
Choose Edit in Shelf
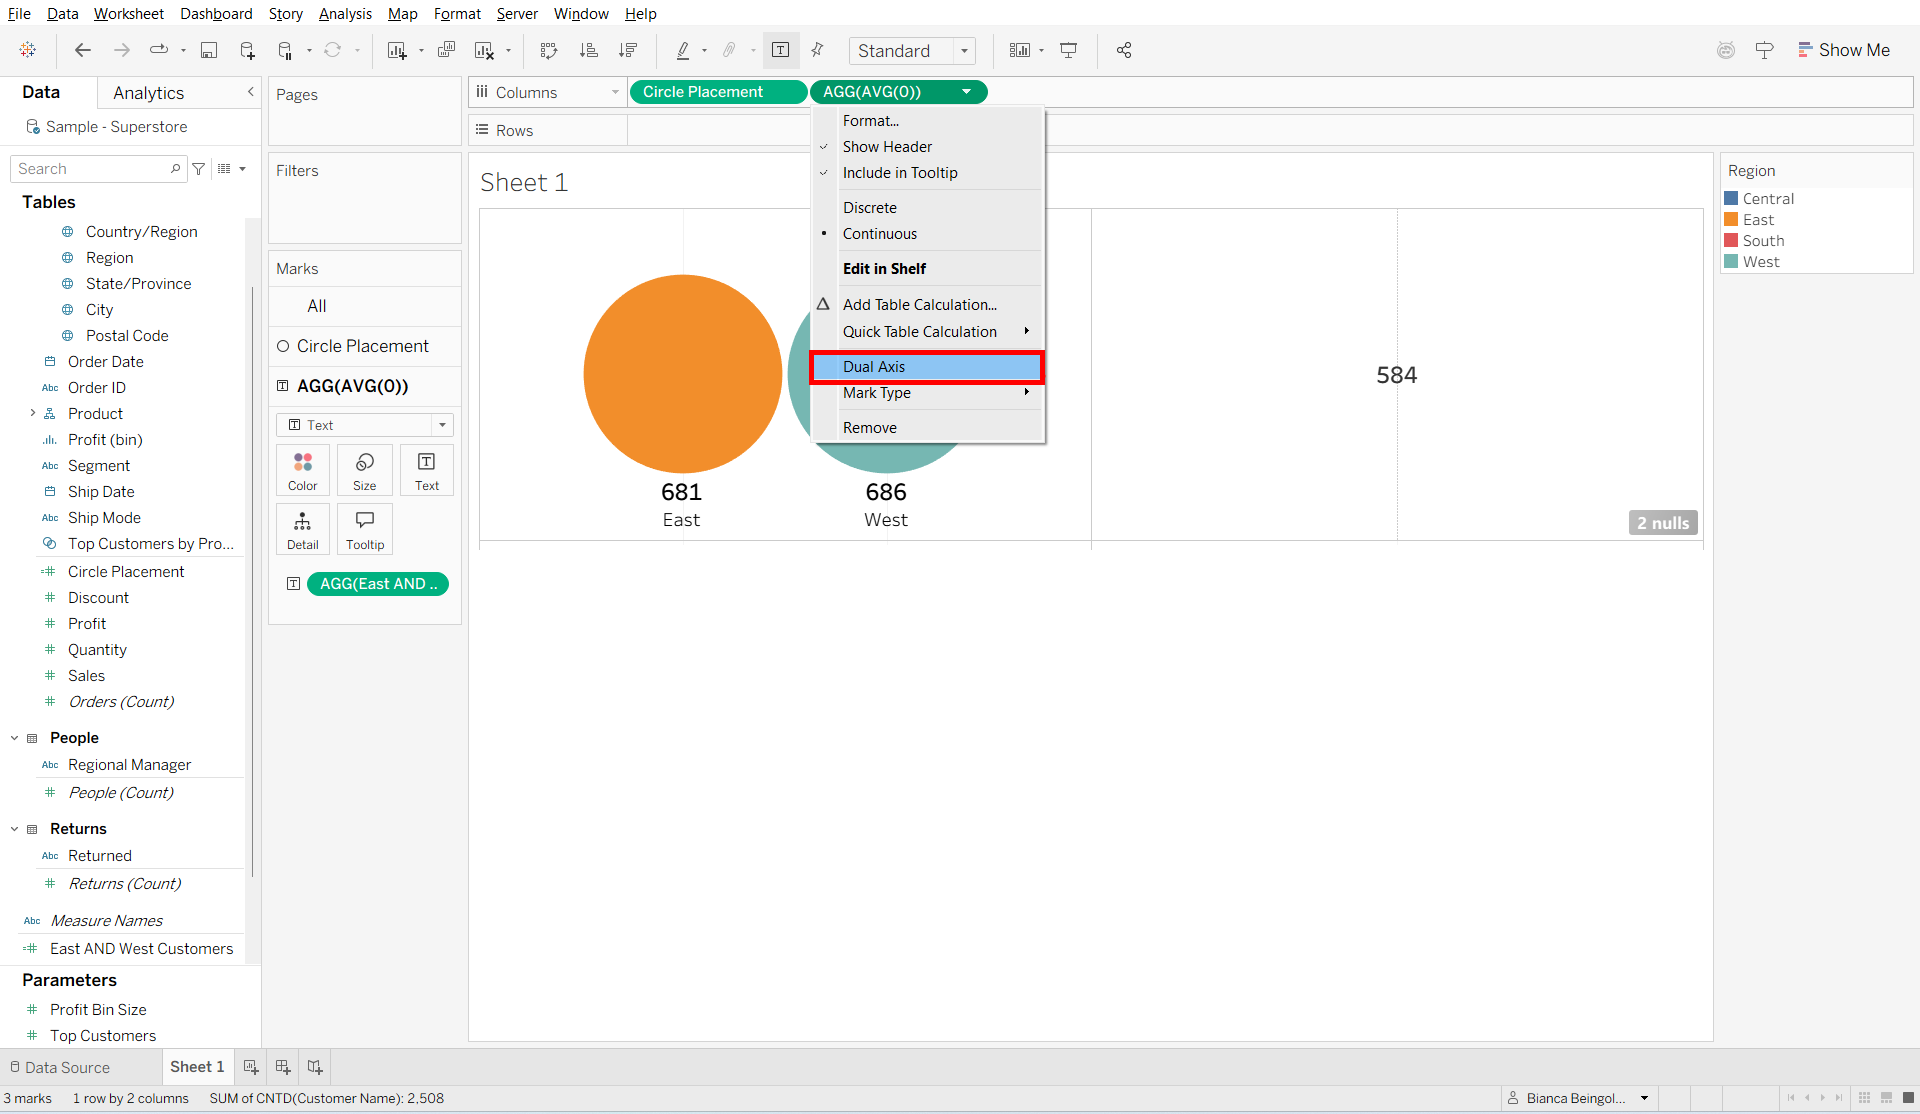tap(928, 269)
